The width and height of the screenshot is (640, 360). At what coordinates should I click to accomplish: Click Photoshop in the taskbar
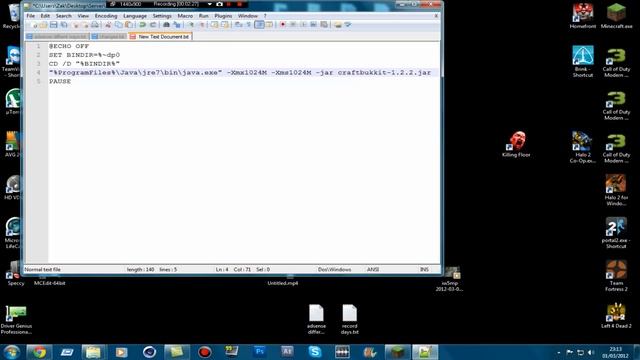[x=260, y=352]
